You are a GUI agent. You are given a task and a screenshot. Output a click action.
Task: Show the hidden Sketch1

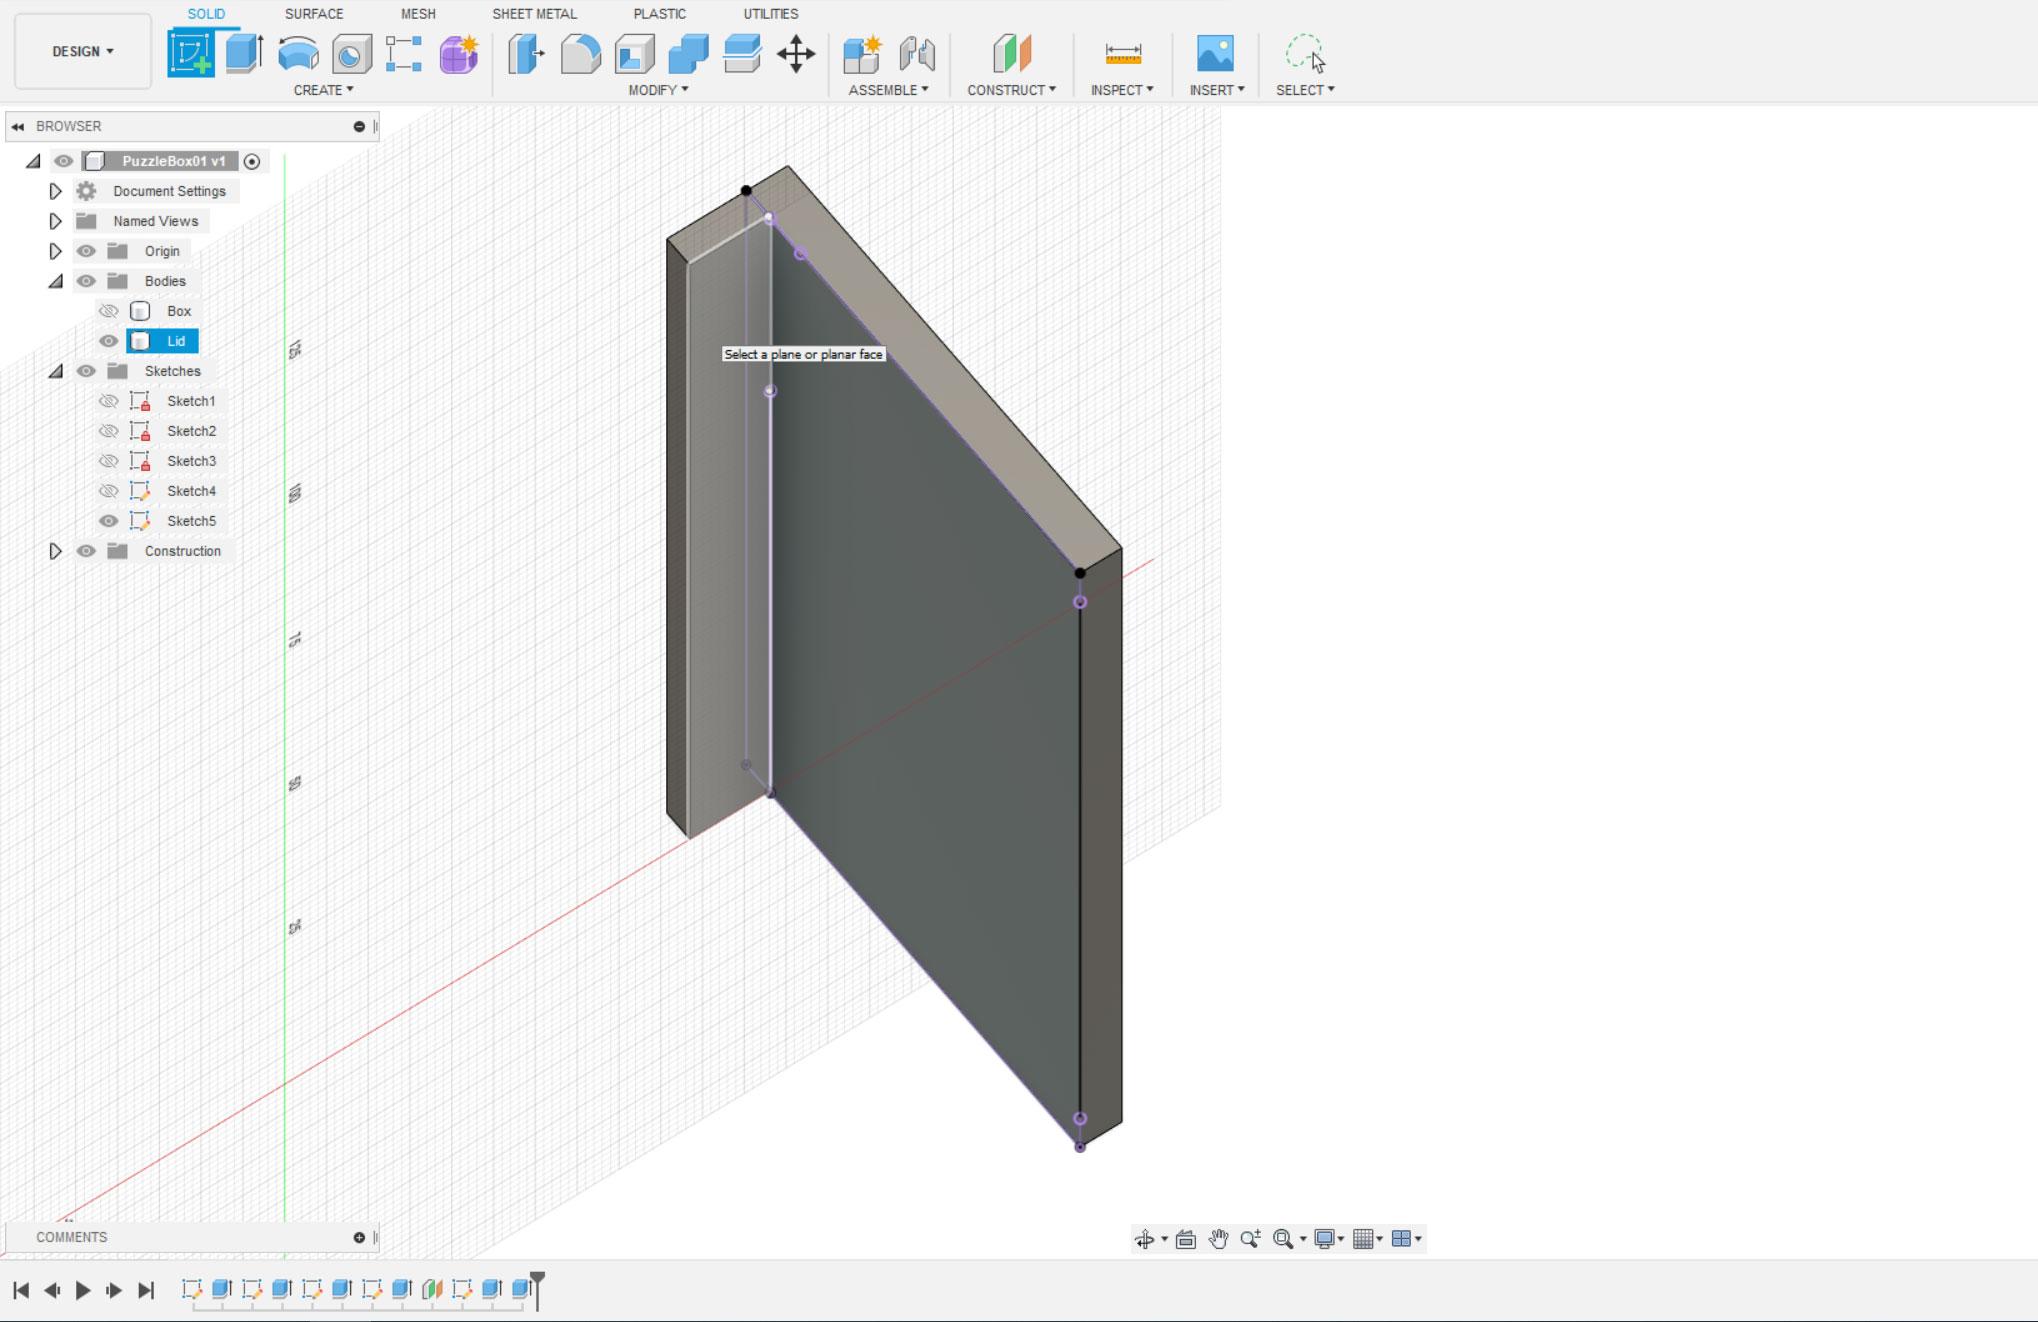[x=108, y=401]
